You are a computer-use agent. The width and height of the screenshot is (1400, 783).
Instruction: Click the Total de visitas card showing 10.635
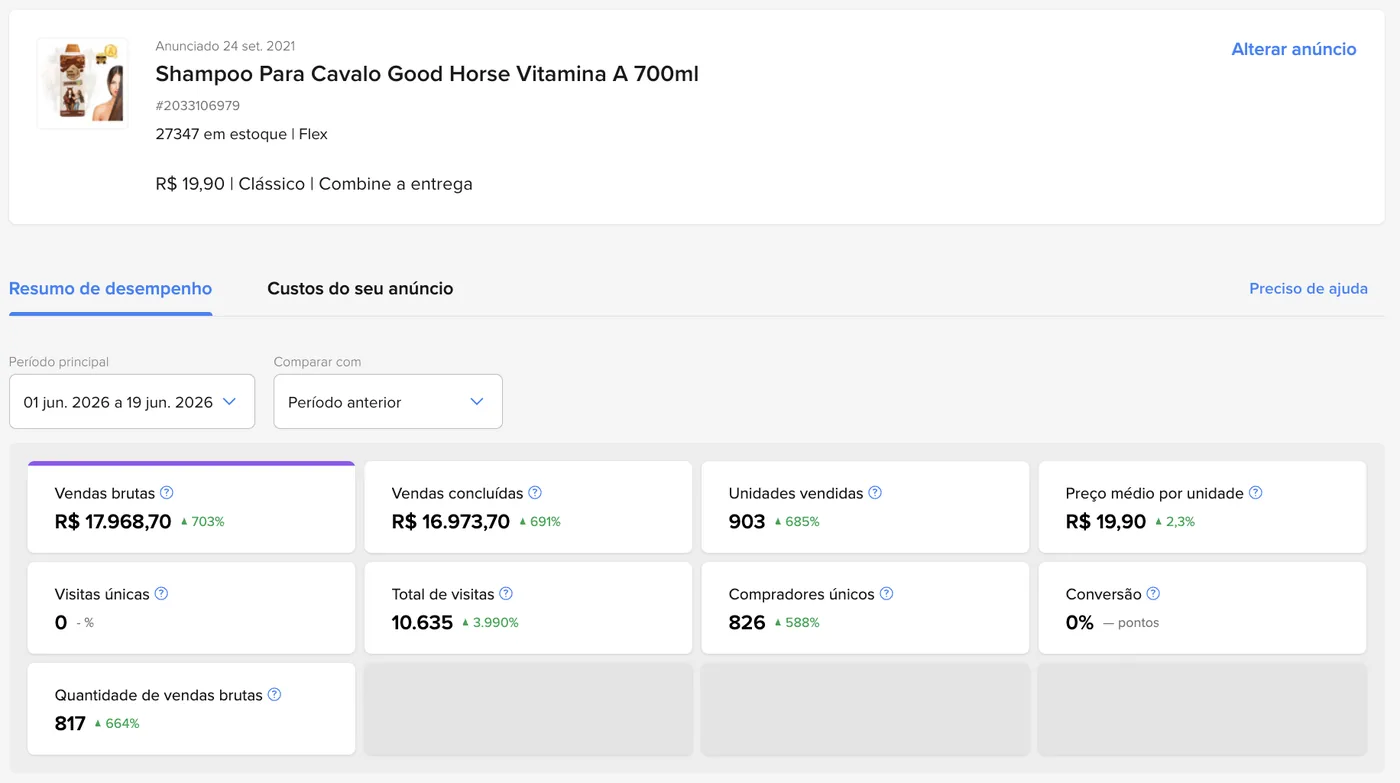(528, 608)
